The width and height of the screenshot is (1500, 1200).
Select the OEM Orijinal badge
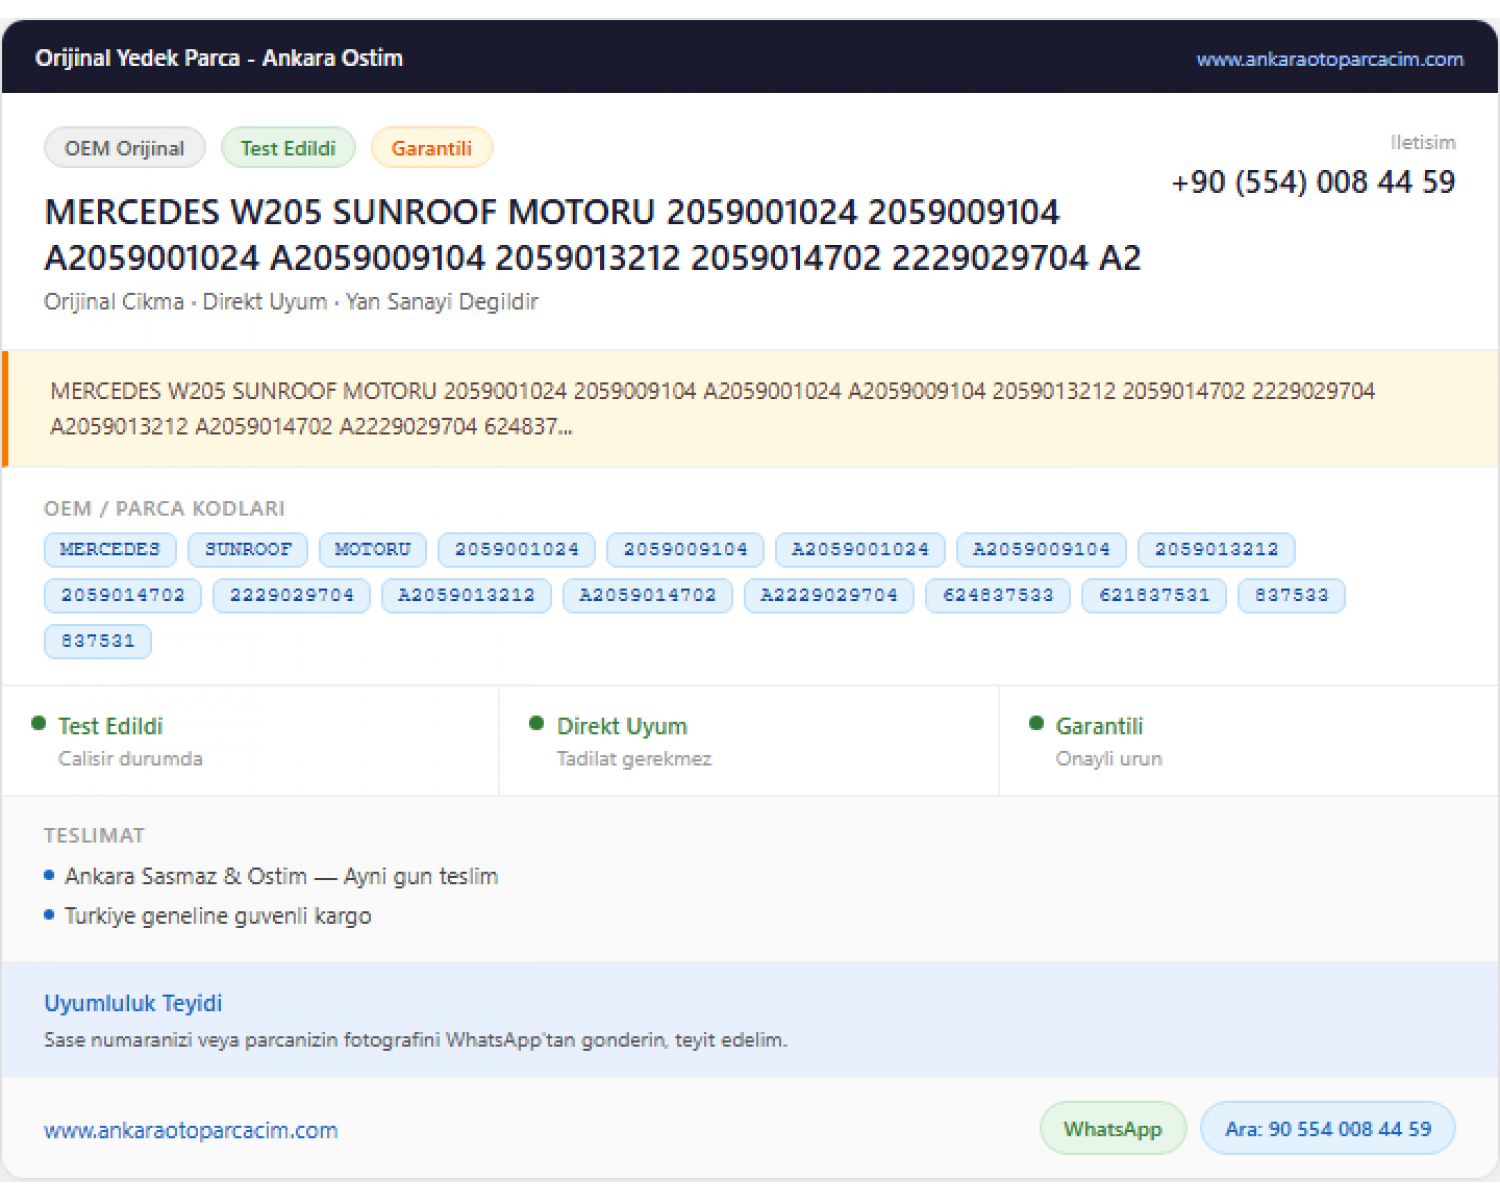click(x=125, y=148)
